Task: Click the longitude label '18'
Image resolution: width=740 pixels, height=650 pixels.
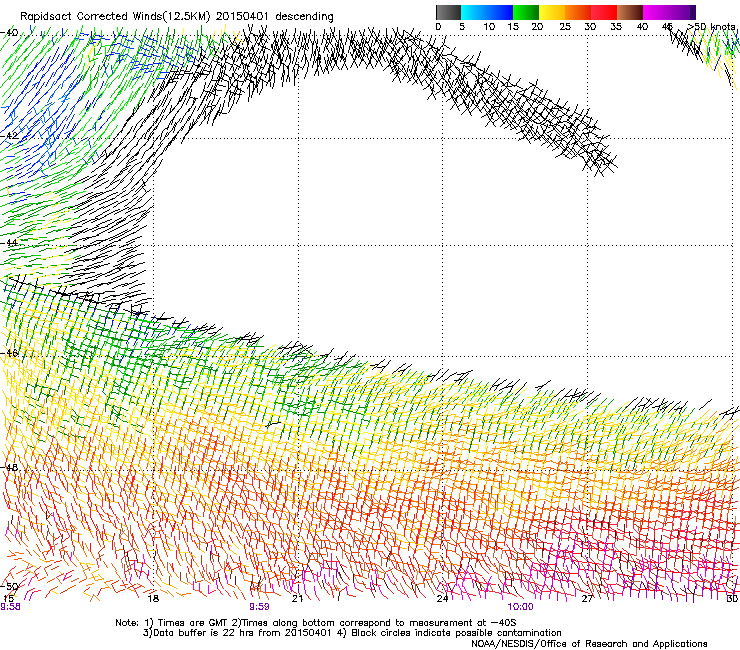Action: click(x=153, y=598)
